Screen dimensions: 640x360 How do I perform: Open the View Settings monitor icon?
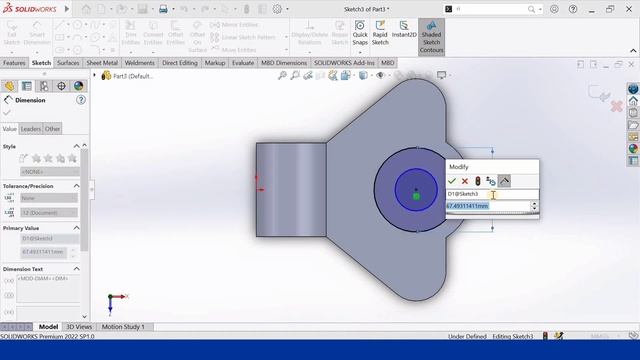point(441,75)
